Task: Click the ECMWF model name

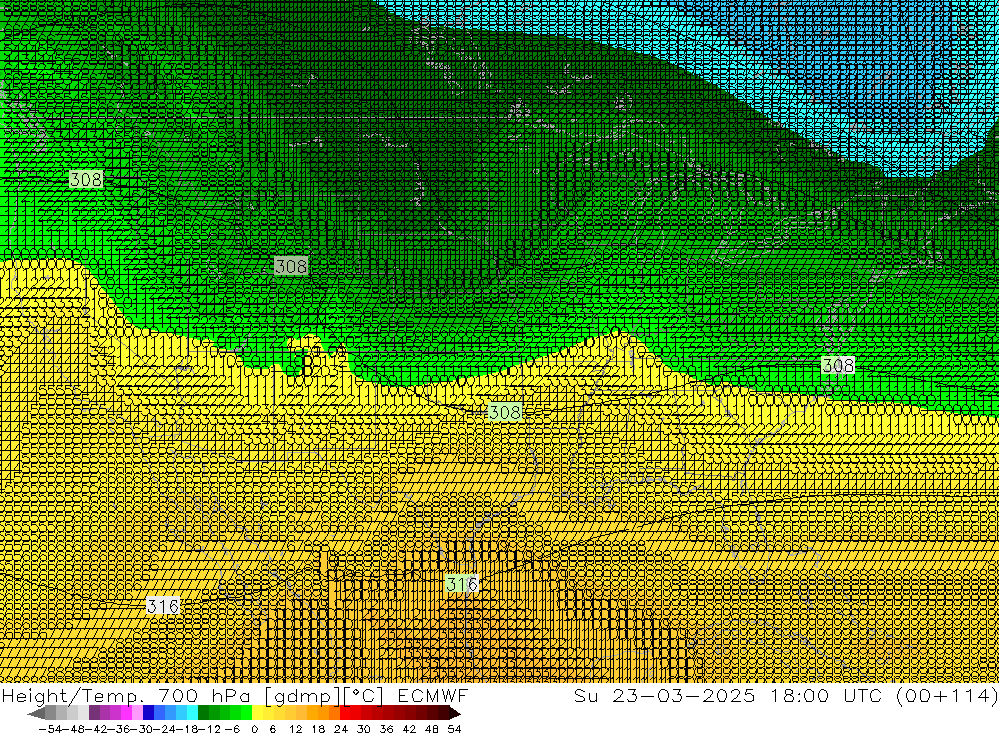Action: [432, 695]
